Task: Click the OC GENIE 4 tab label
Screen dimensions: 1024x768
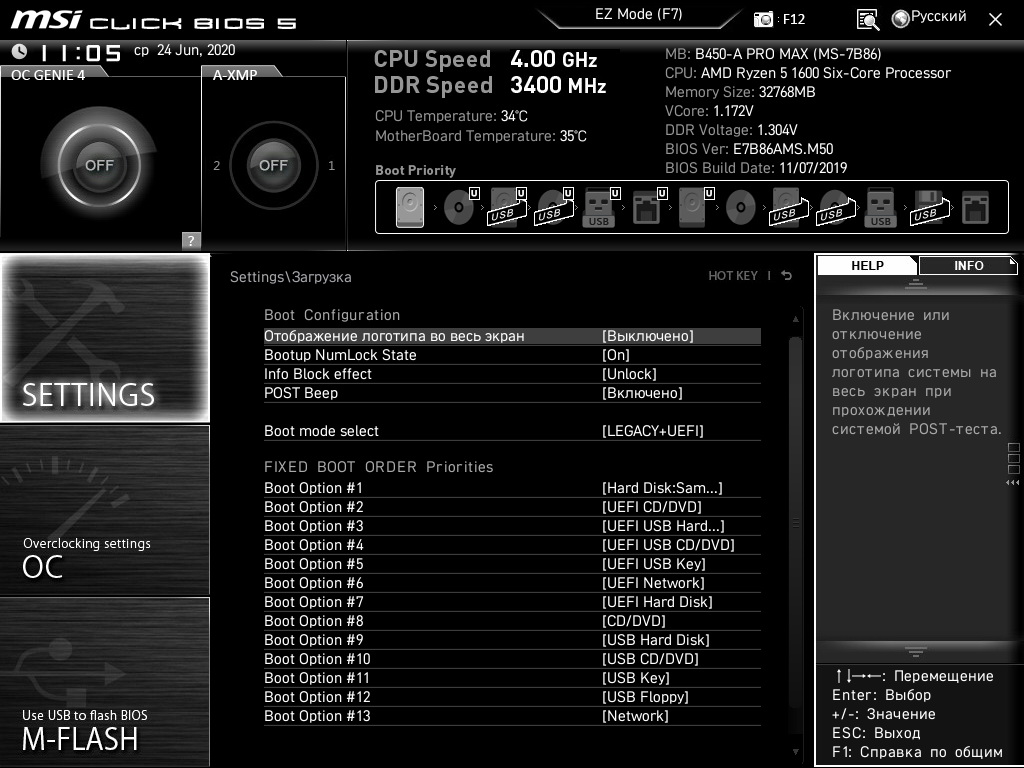Action: pos(48,75)
